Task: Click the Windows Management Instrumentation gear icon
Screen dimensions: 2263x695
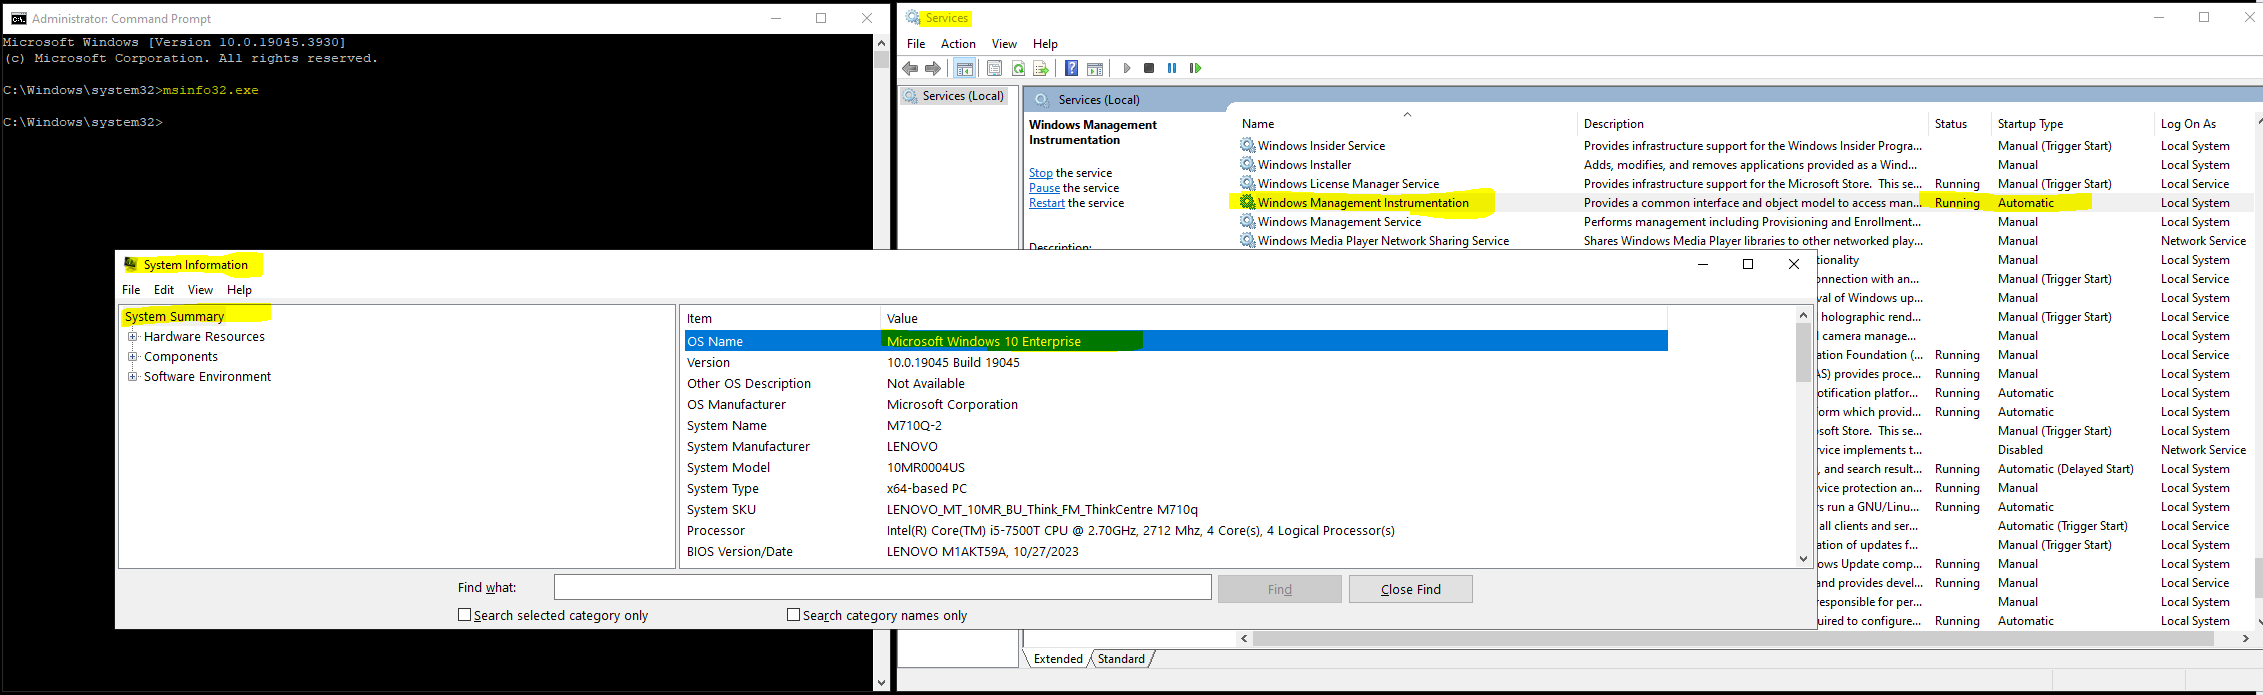Action: 1248,203
